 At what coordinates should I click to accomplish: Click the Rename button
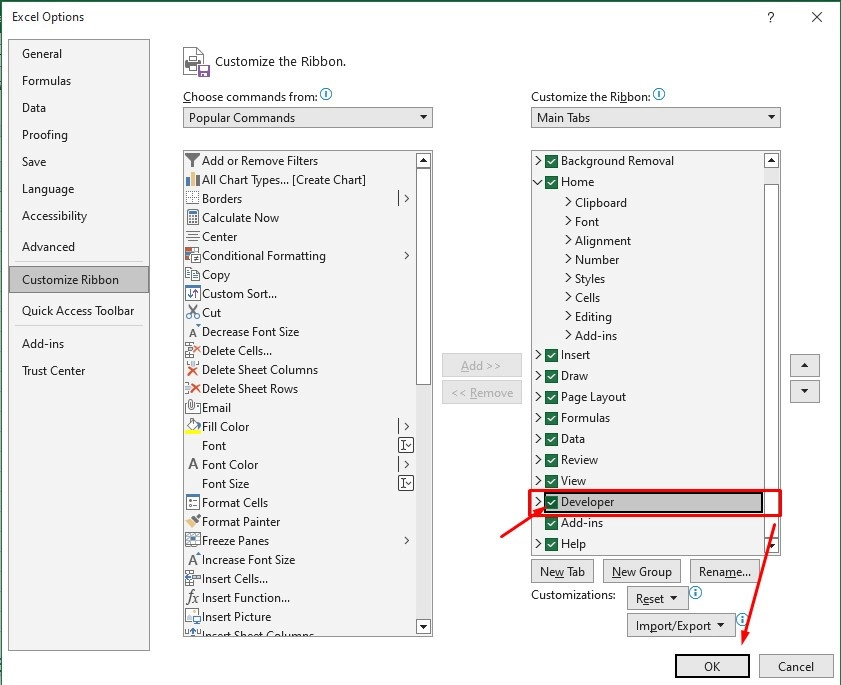coord(724,570)
